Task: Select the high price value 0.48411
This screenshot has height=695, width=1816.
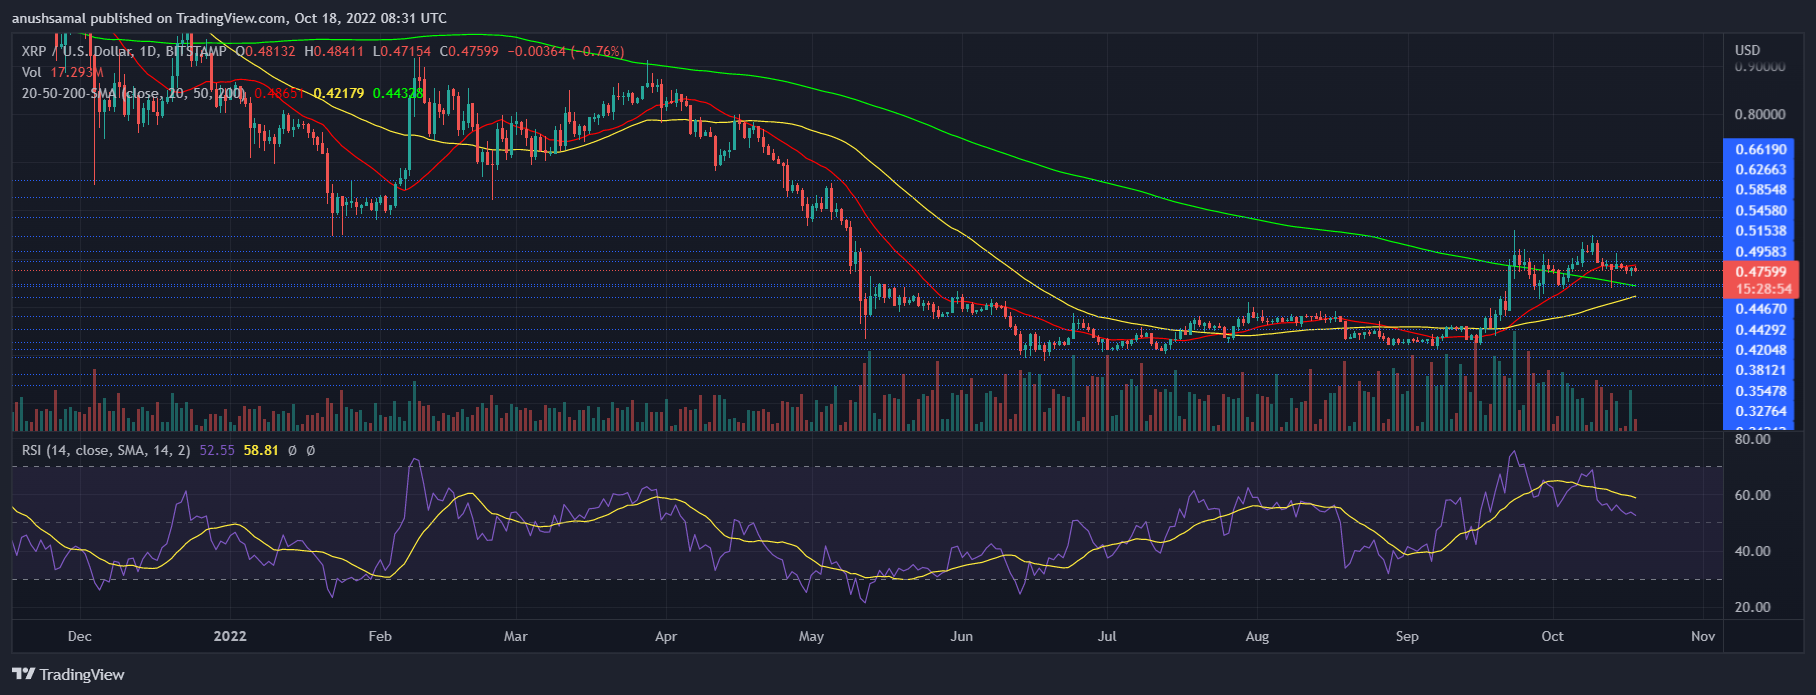Action: point(341,51)
